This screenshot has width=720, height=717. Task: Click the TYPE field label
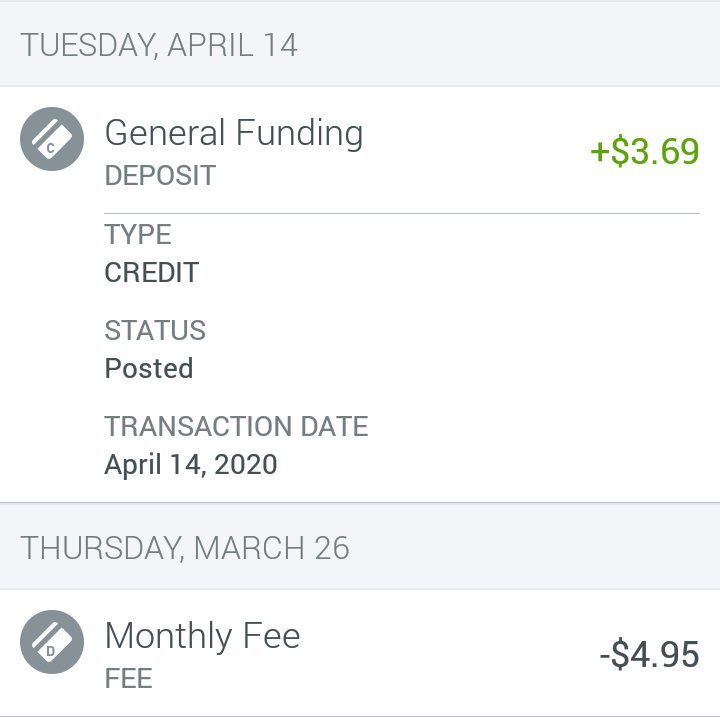(x=138, y=235)
